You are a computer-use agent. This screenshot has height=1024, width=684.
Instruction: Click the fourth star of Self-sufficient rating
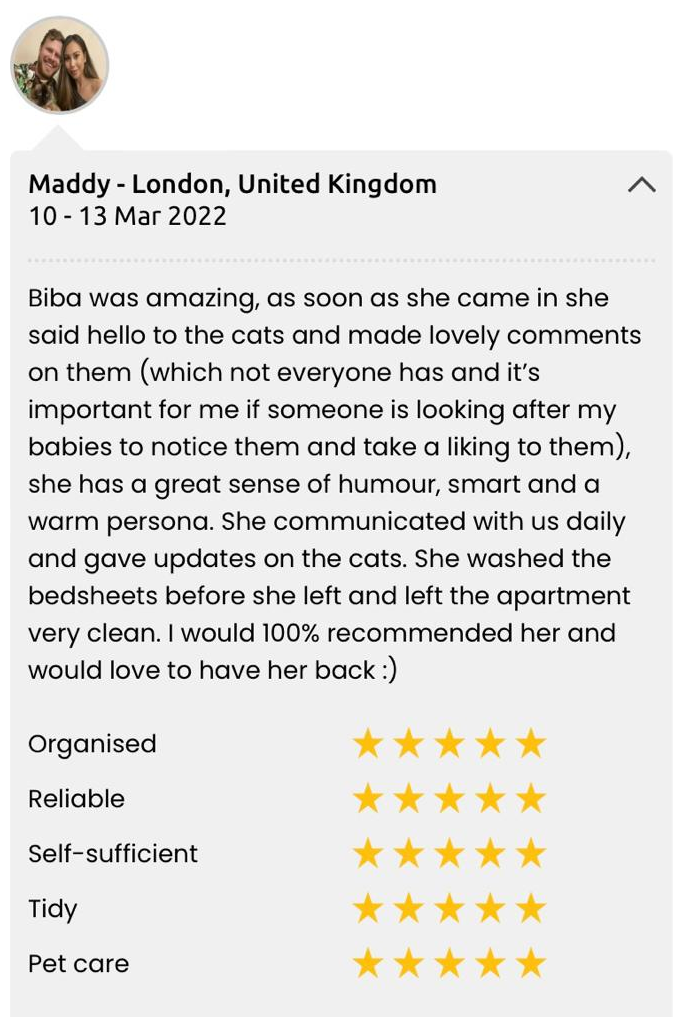(491, 854)
